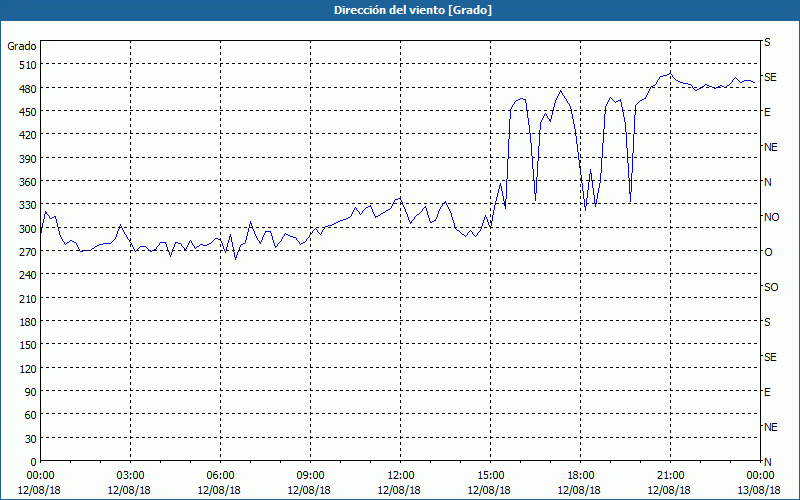Click the 00:00 label above date 13/08/18
Screen dimensions: 800x500
pyautogui.click(x=760, y=476)
